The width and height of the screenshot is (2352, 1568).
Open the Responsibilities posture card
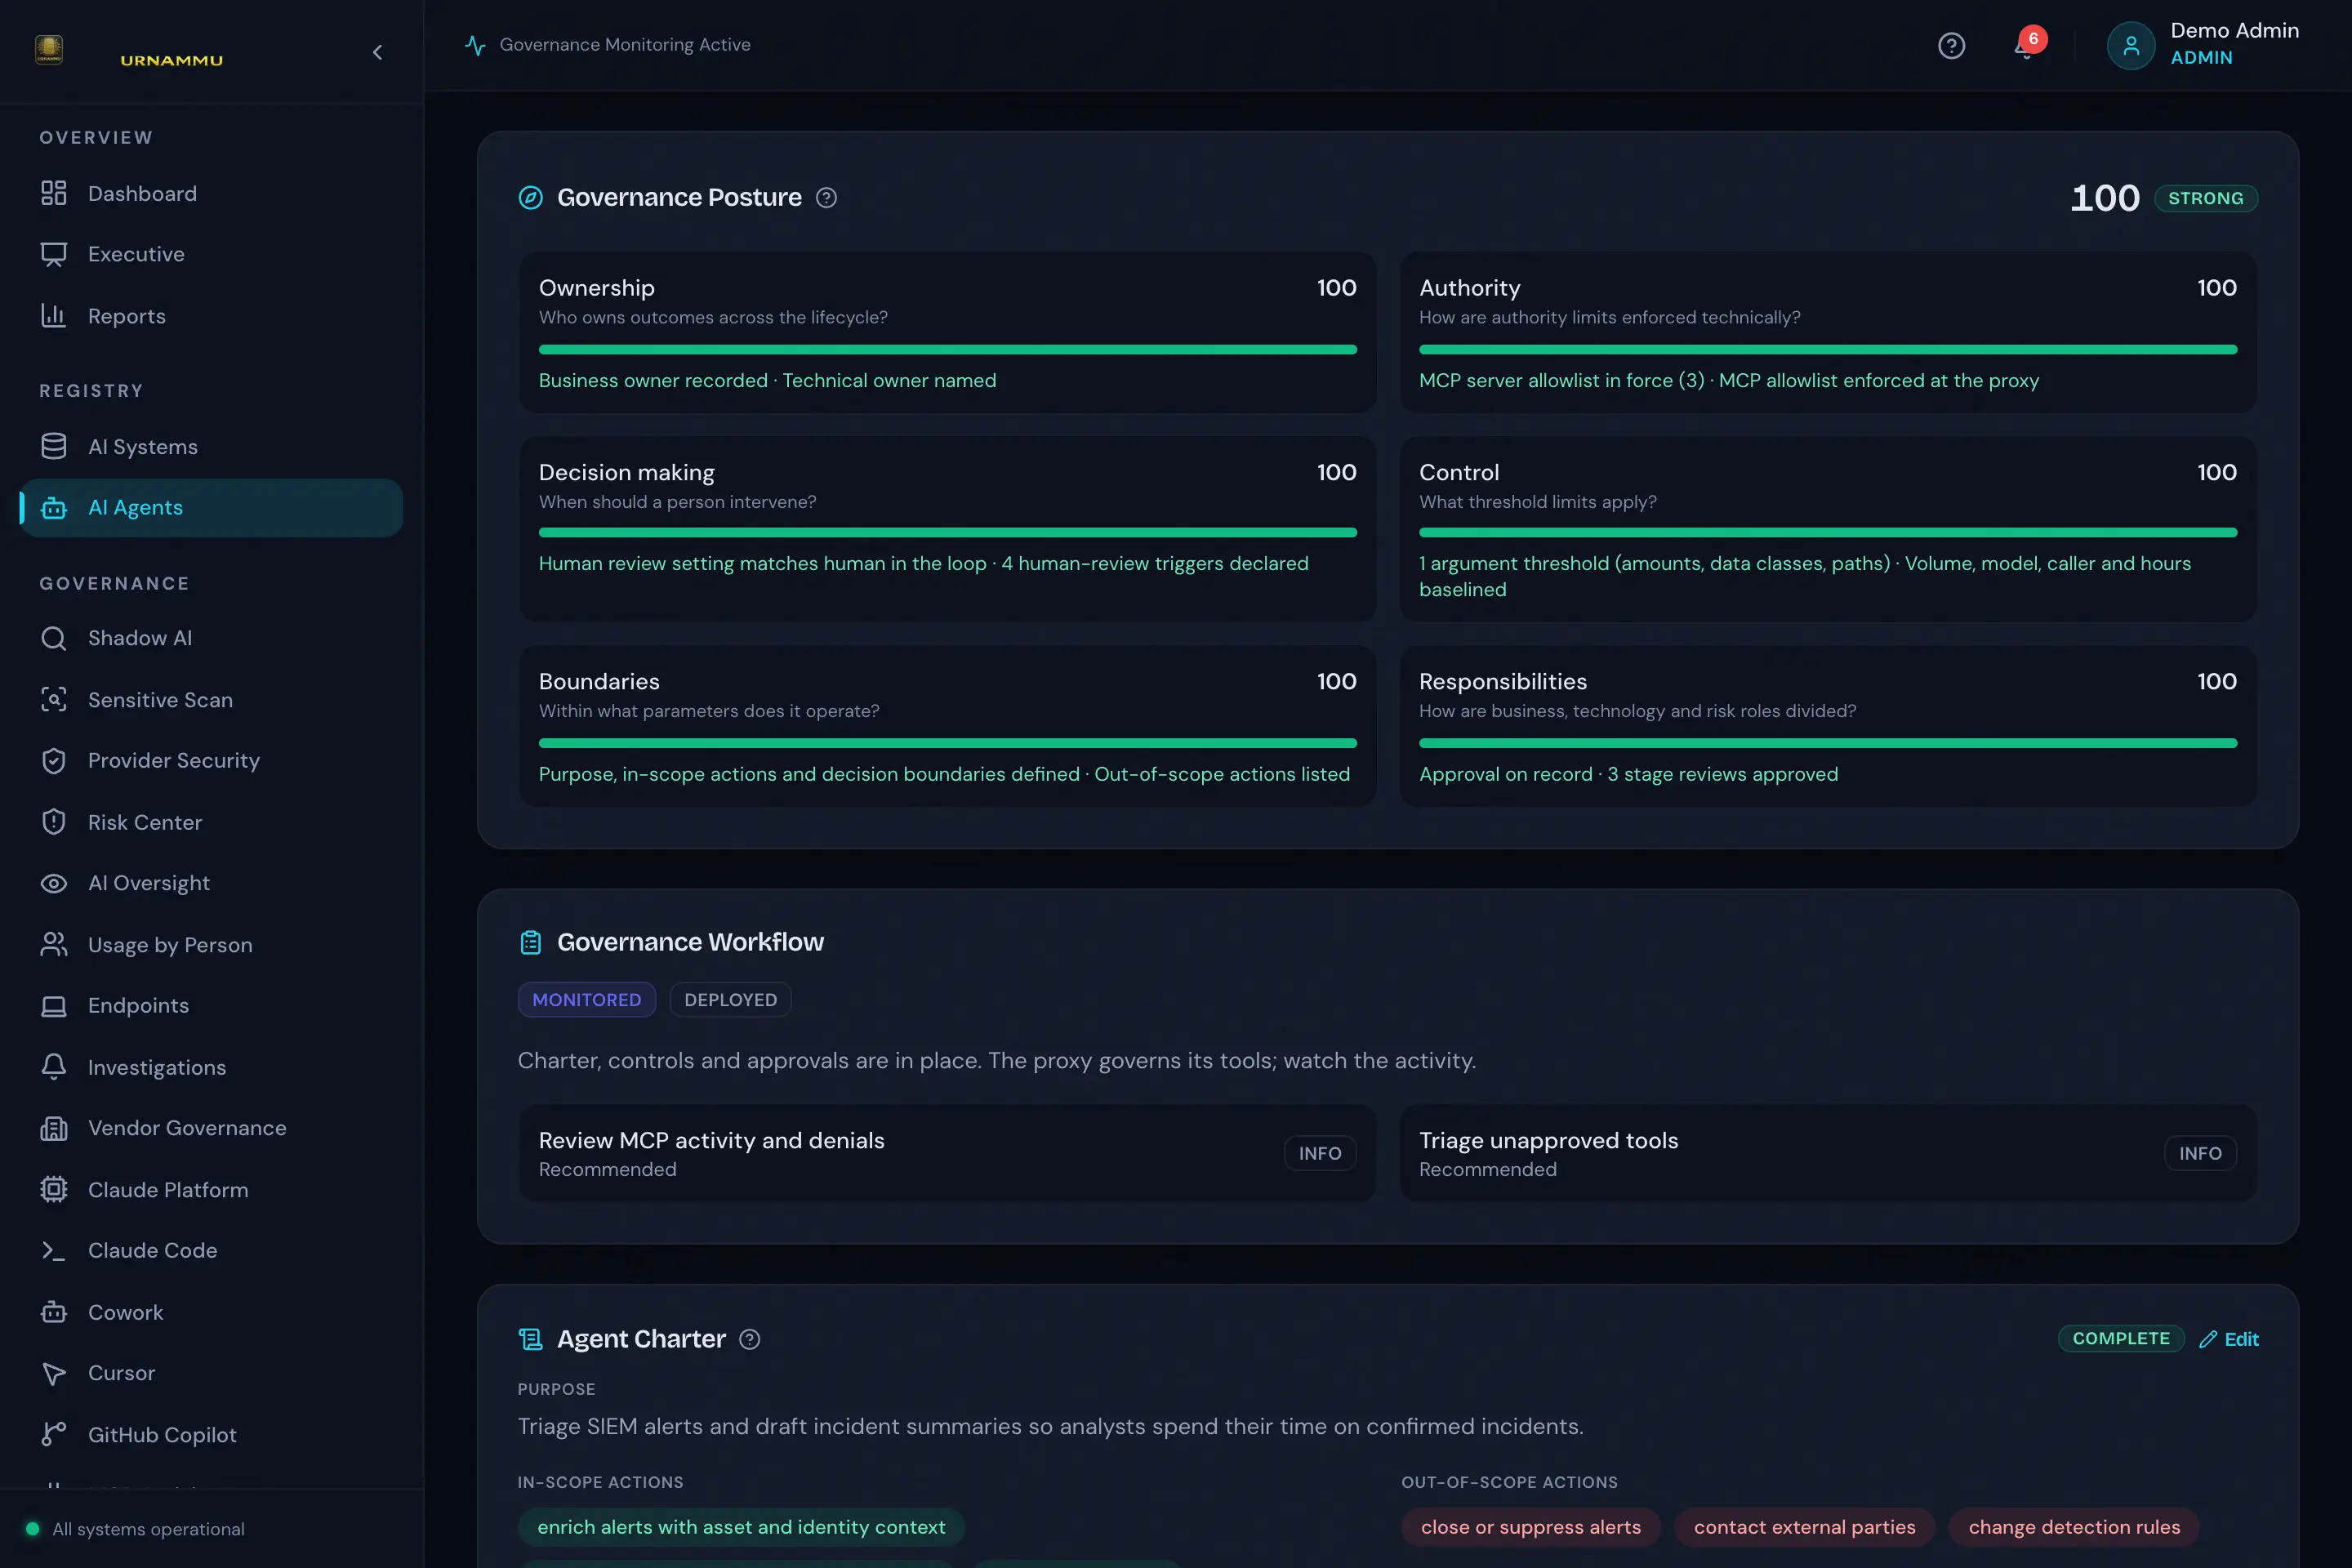[x=1828, y=726]
